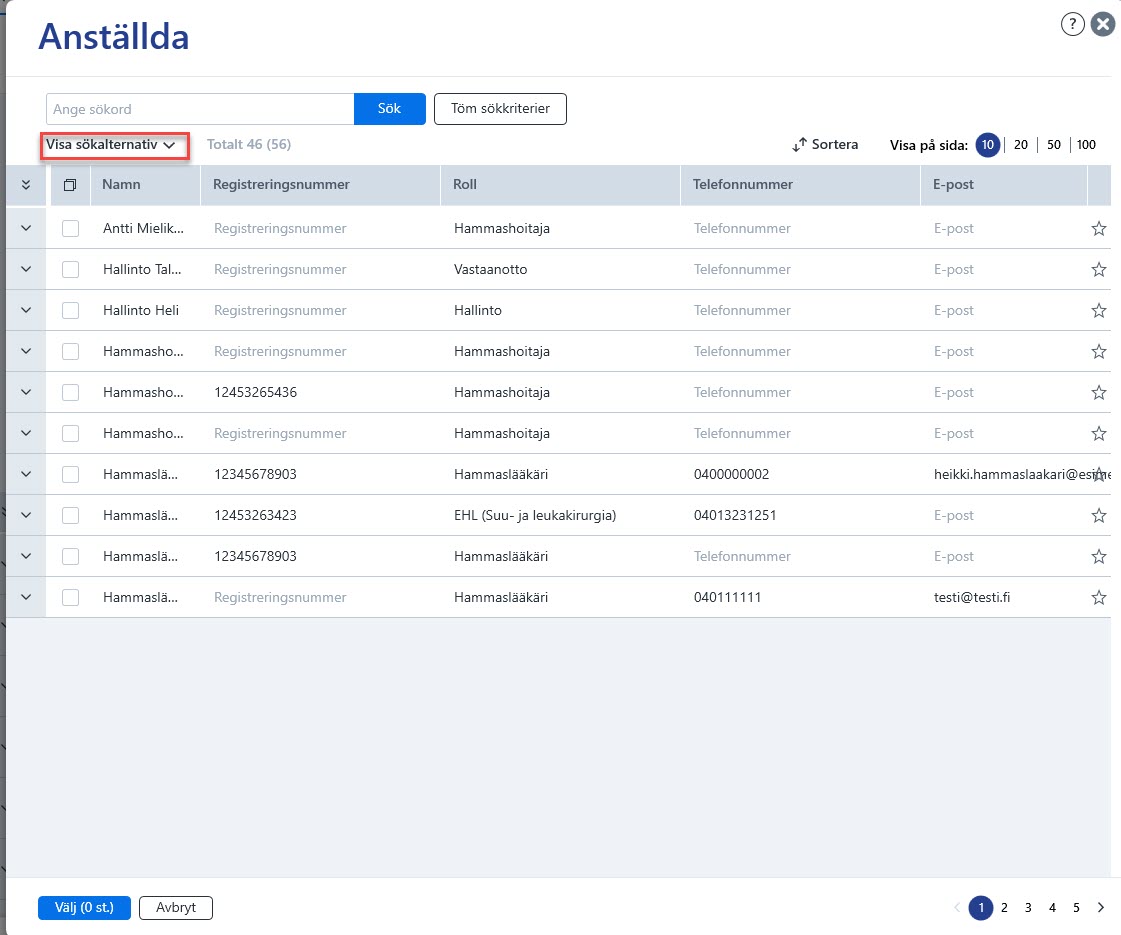This screenshot has width=1121, height=935.
Task: Tick the checkbox in the 040111111 row
Action: click(70, 598)
